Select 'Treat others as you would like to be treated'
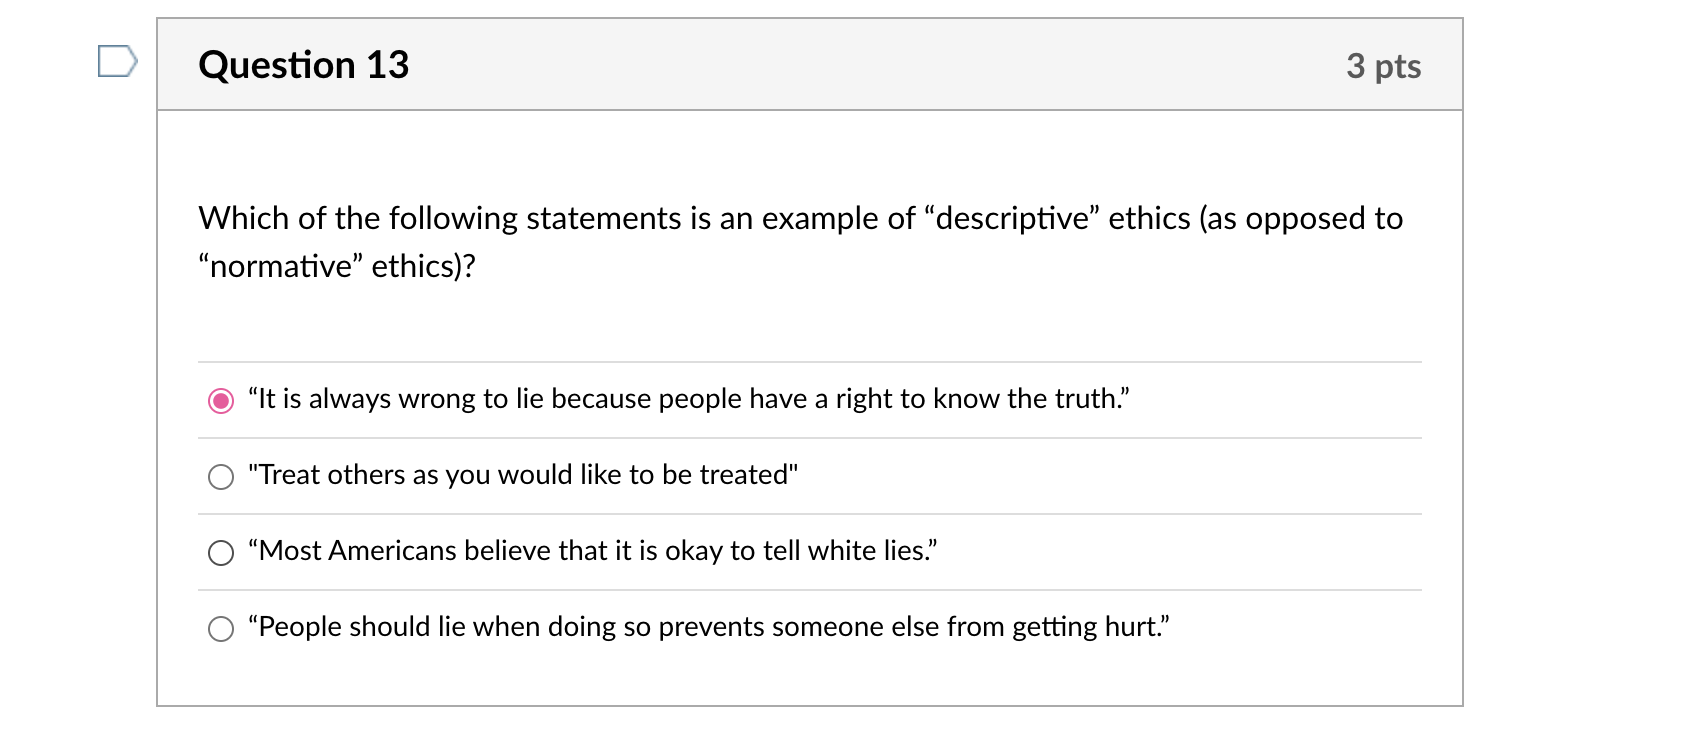 (220, 477)
